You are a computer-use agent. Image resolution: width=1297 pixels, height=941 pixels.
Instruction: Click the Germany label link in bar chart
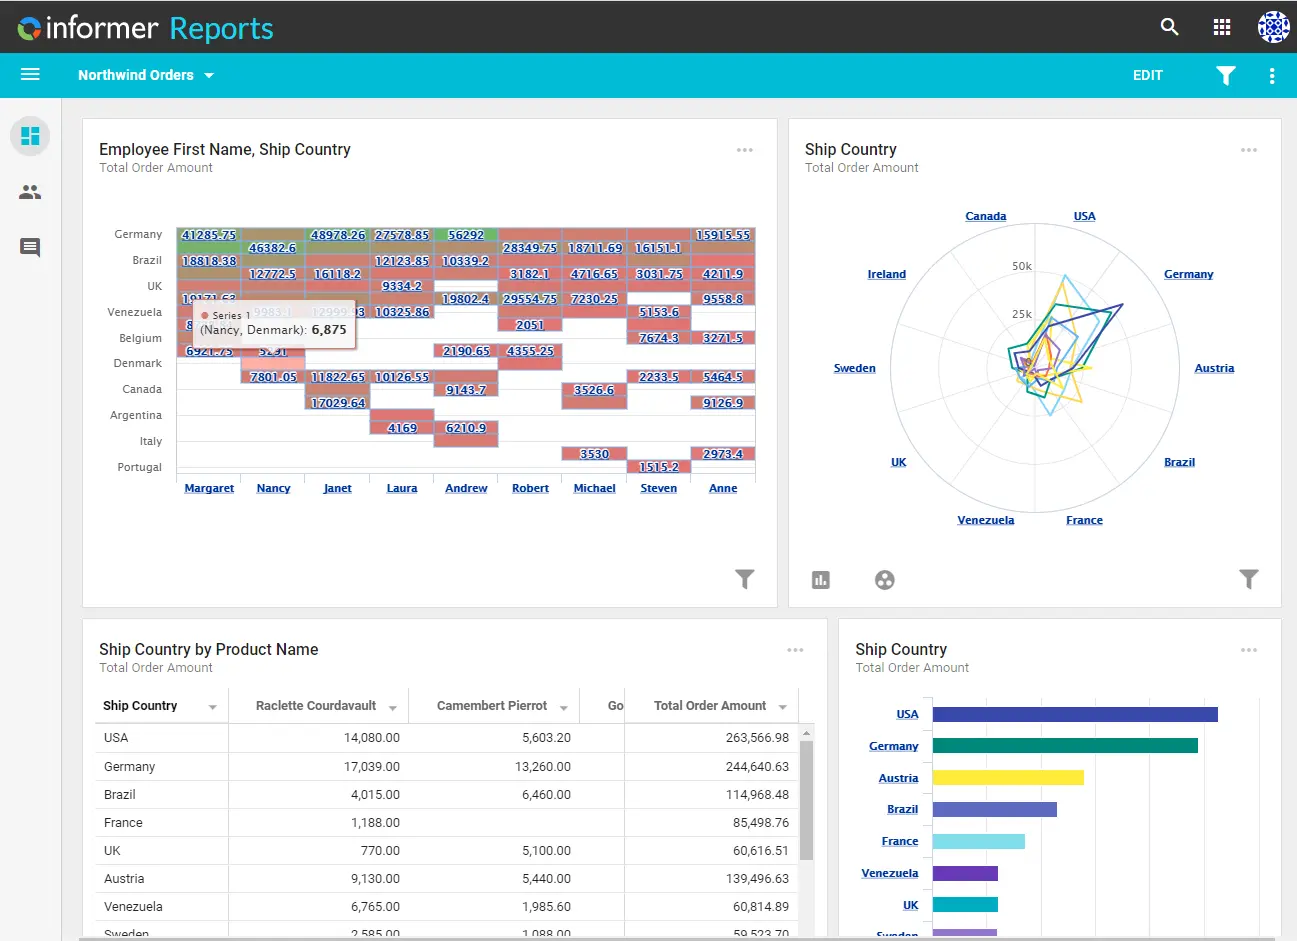[893, 746]
